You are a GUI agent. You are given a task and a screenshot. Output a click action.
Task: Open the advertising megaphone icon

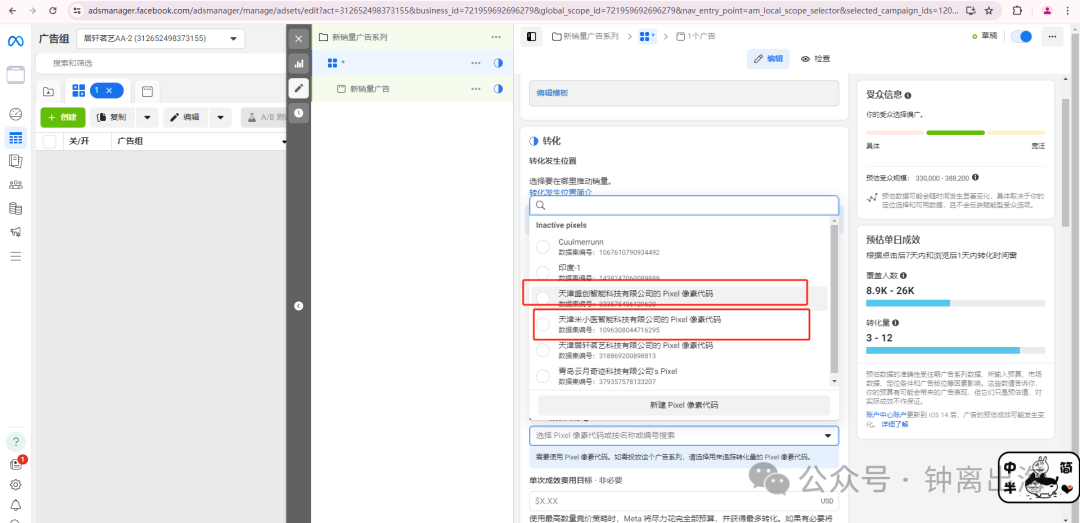click(16, 232)
